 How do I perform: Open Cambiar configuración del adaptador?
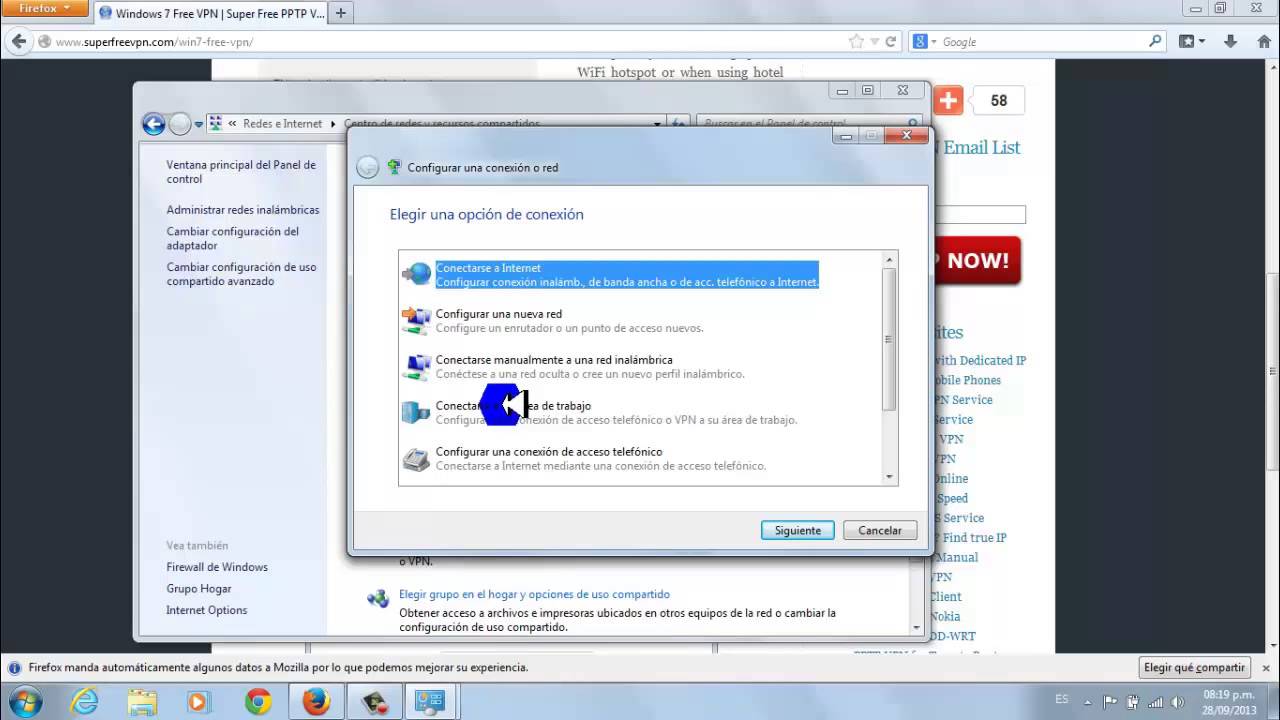pyautogui.click(x=233, y=238)
